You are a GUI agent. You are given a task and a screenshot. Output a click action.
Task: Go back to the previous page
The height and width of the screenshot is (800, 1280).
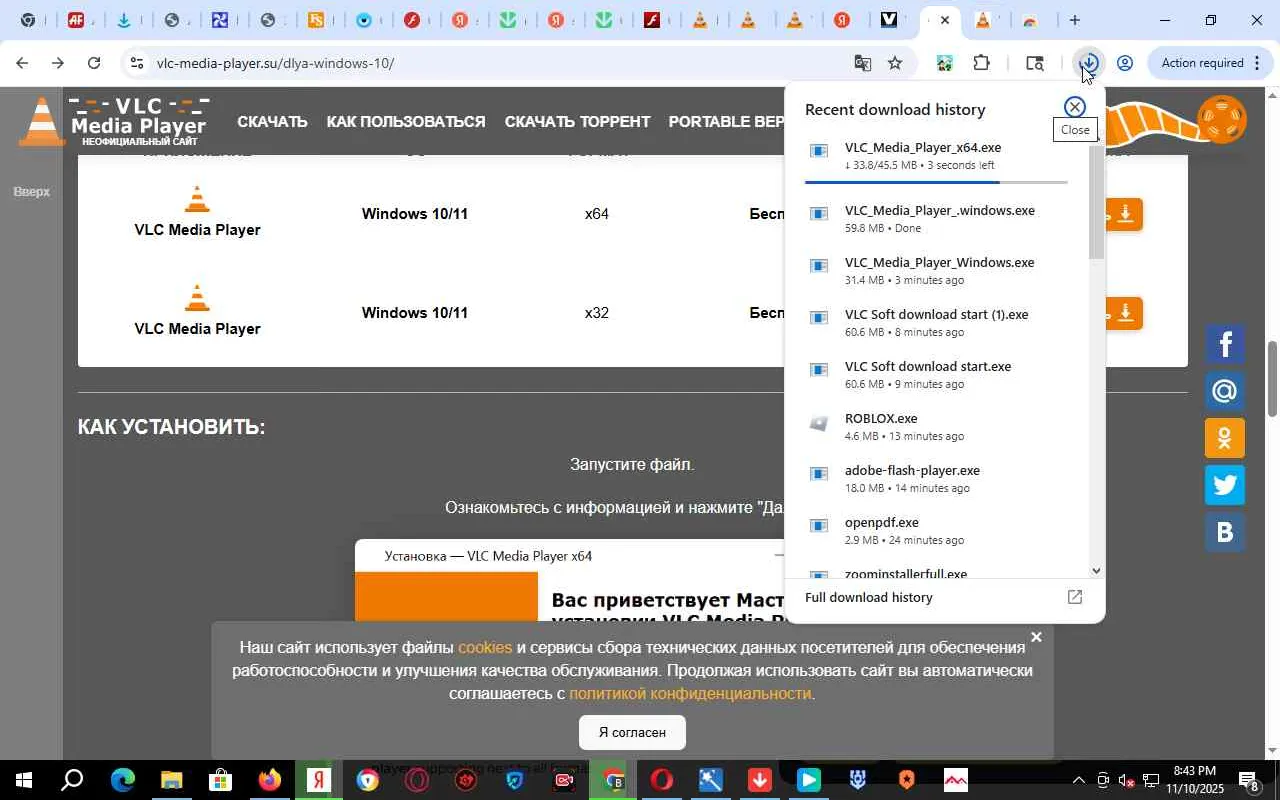[x=21, y=63]
